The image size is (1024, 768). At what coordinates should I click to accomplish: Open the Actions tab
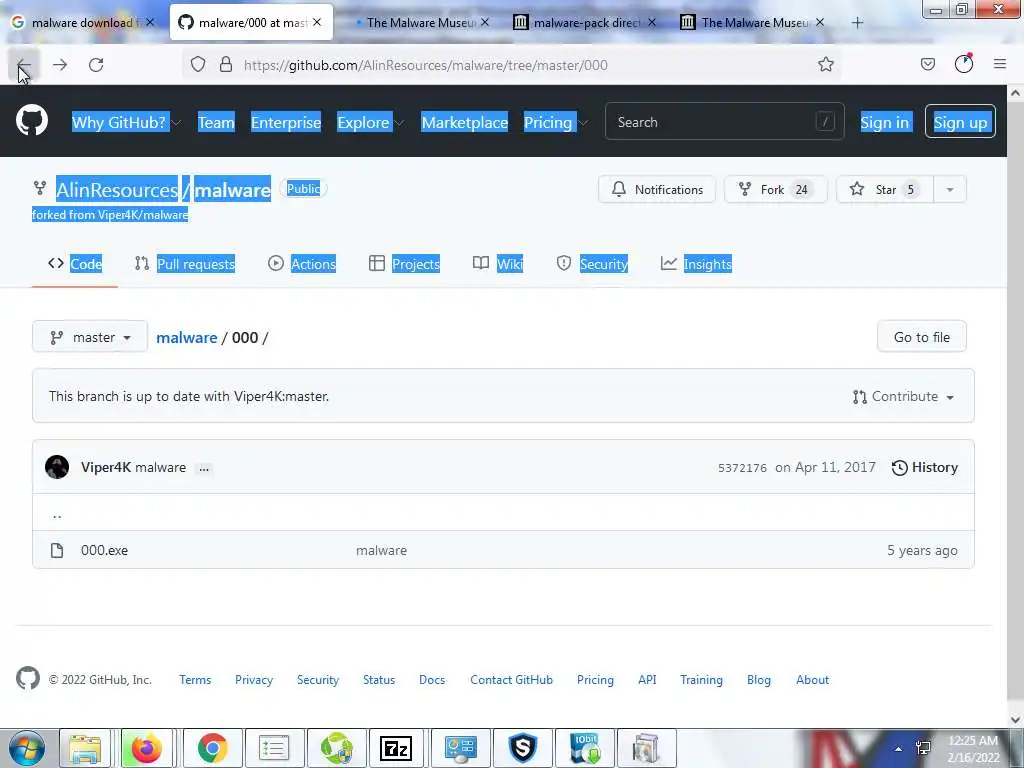pos(302,264)
